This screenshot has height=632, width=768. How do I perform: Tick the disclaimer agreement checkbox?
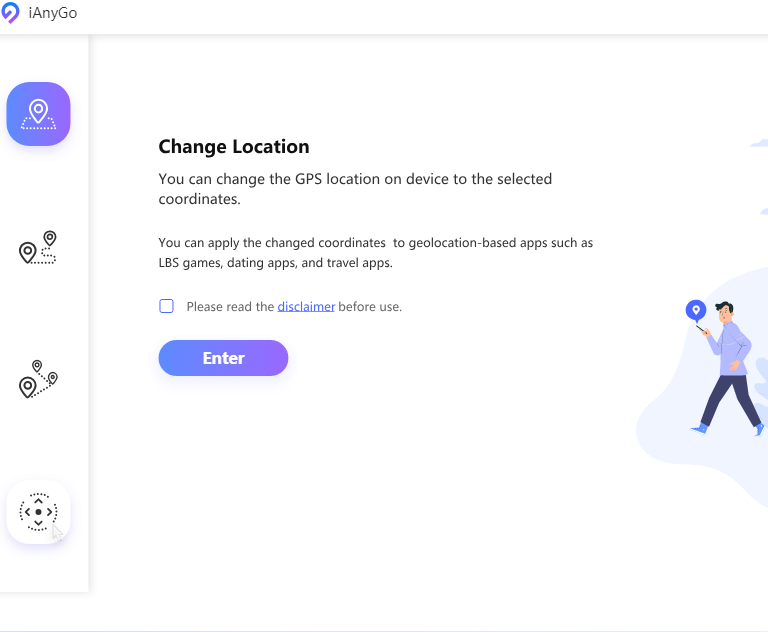167,306
